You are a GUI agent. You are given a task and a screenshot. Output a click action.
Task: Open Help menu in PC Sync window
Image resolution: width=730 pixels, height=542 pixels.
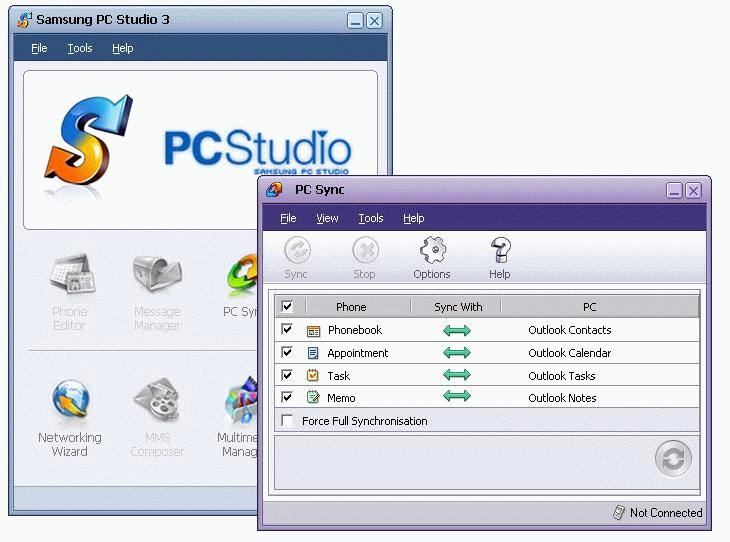point(413,218)
